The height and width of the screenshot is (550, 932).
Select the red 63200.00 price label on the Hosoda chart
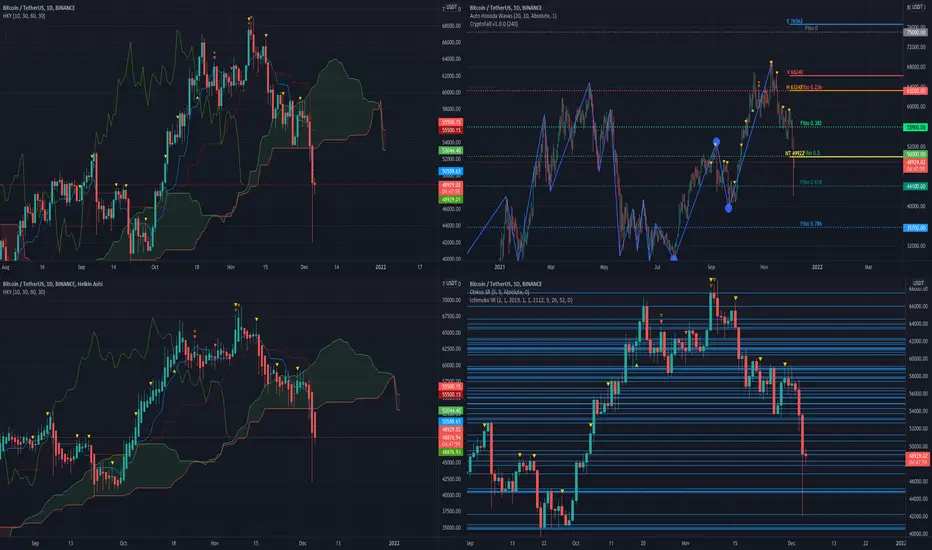[915, 91]
